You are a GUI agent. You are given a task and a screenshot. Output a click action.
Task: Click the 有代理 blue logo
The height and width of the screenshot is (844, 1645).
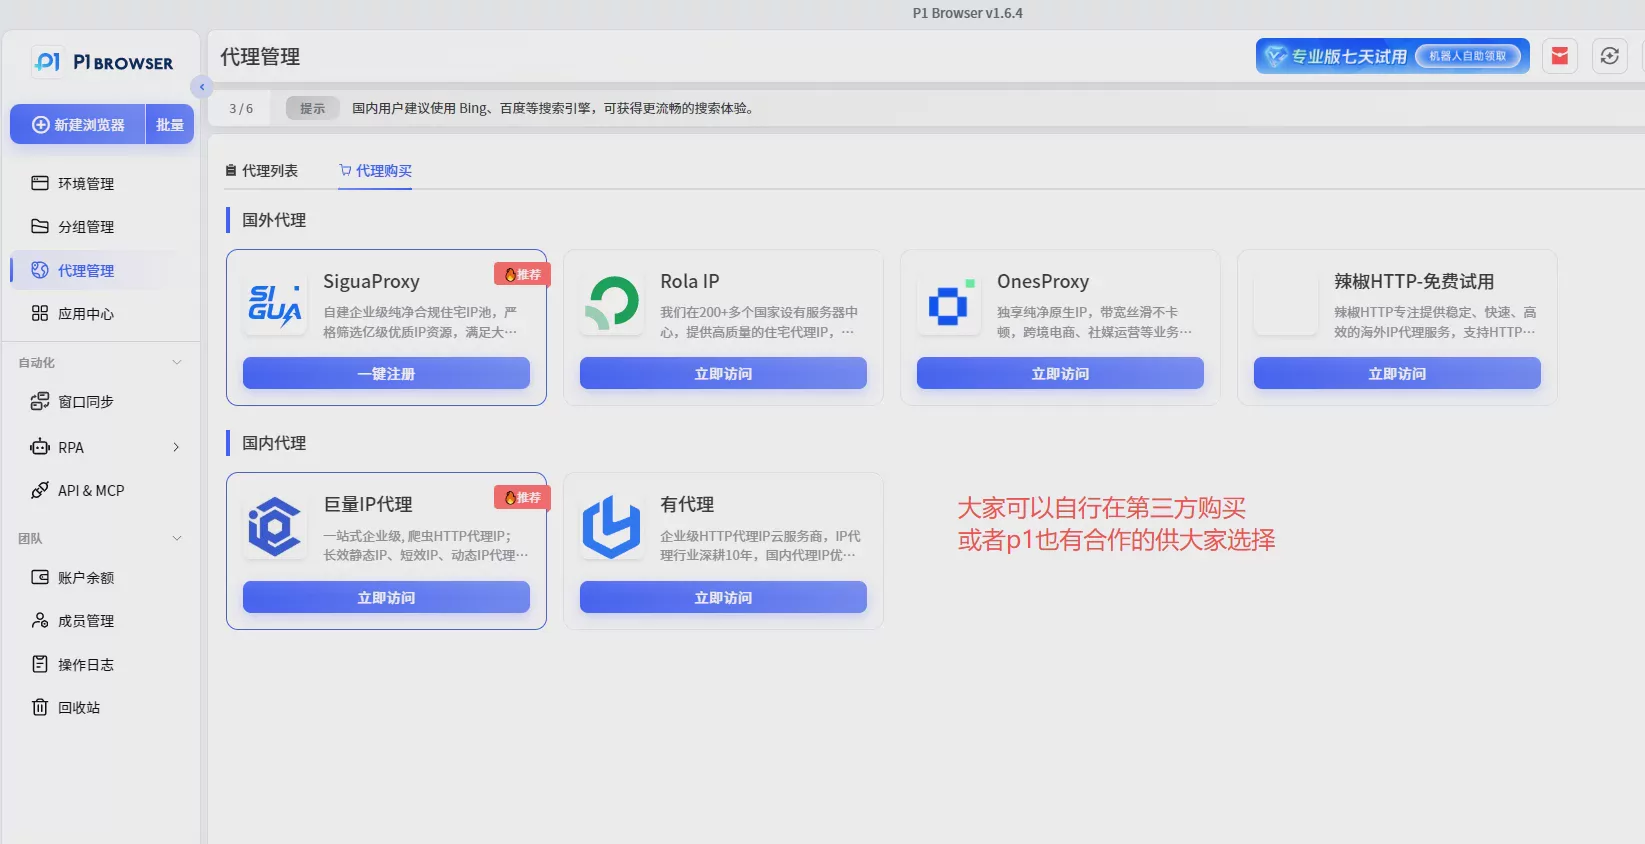point(612,527)
